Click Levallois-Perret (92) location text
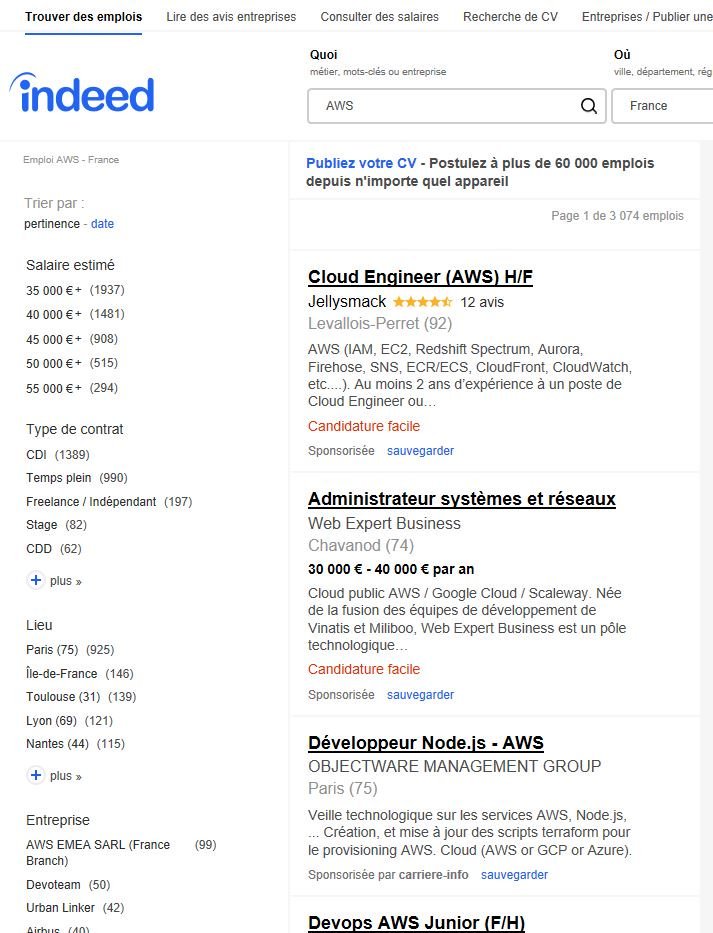 [x=380, y=324]
